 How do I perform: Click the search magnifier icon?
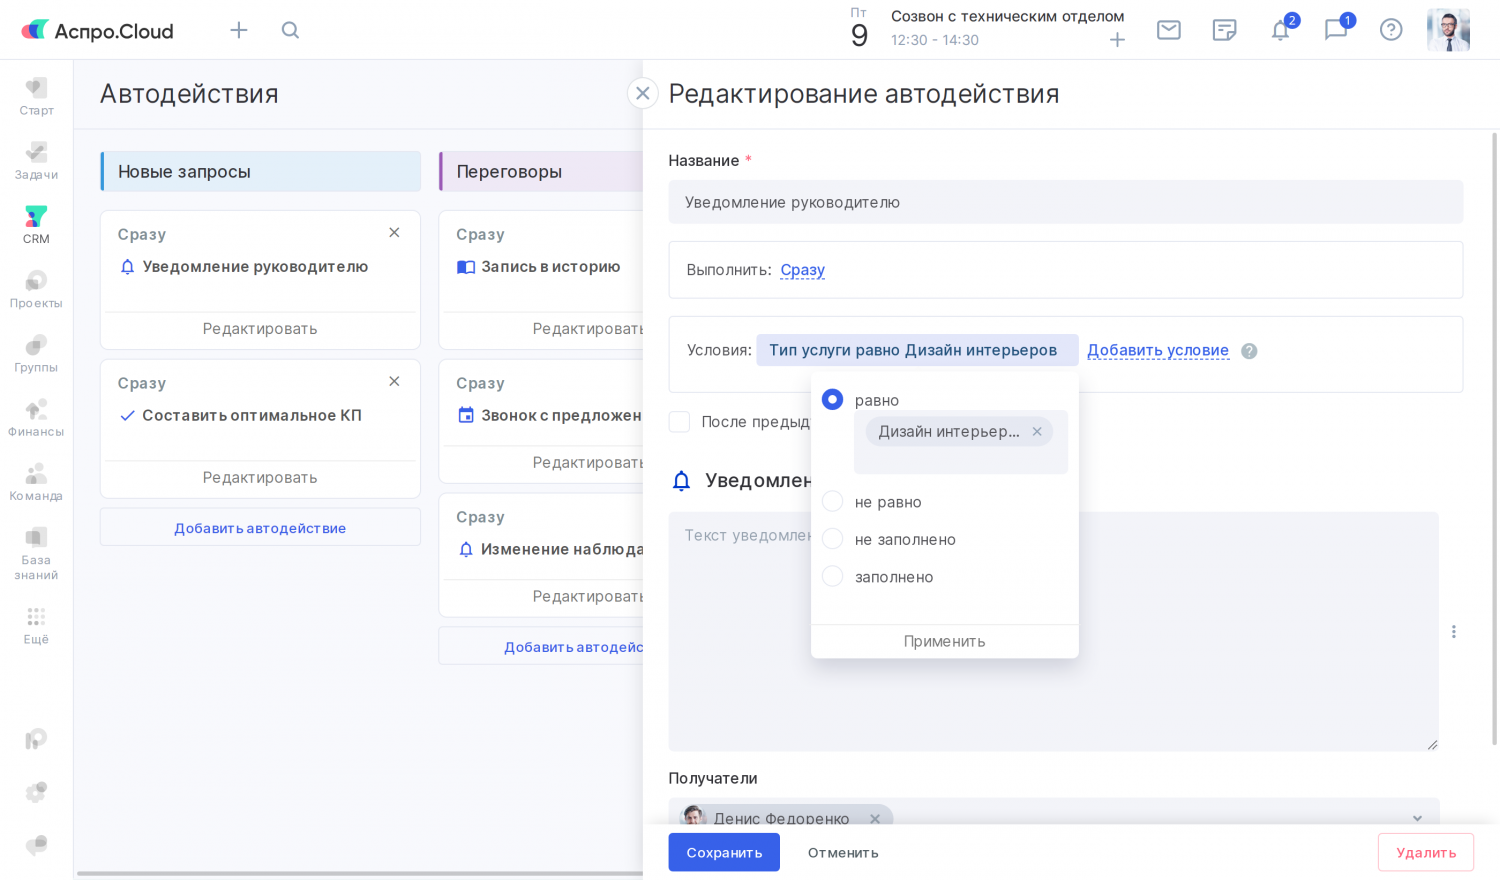click(290, 30)
